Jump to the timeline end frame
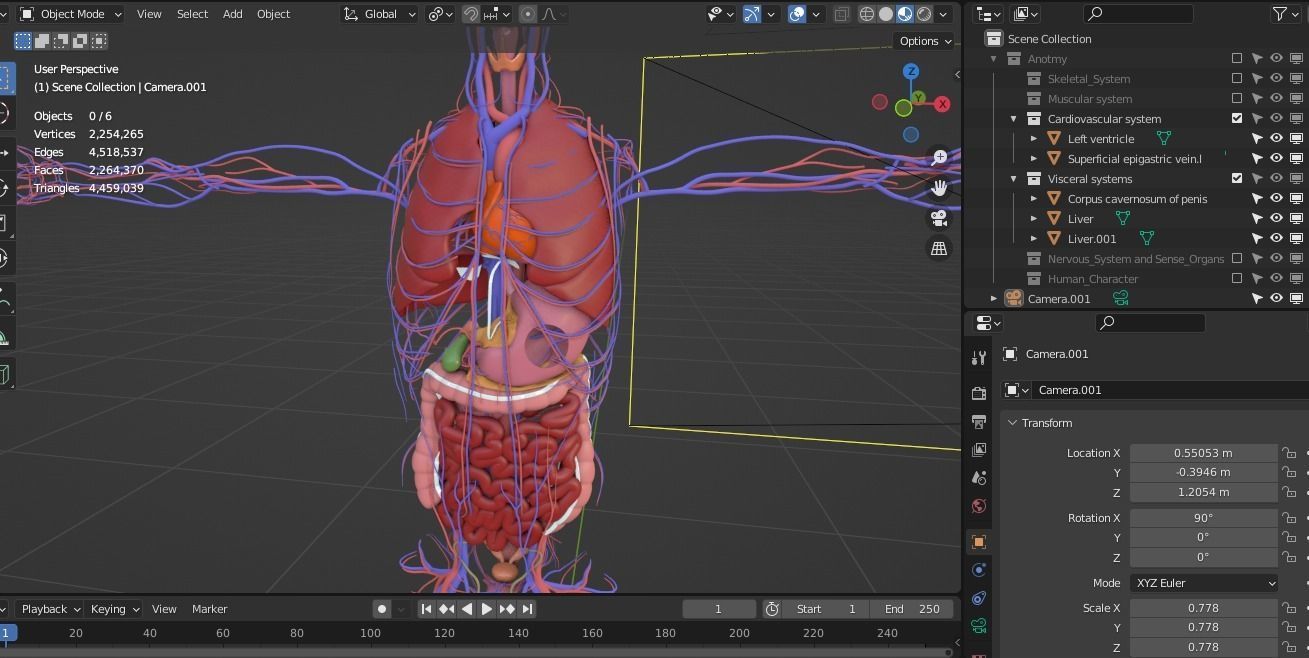The height and width of the screenshot is (658, 1309). pyautogui.click(x=527, y=608)
